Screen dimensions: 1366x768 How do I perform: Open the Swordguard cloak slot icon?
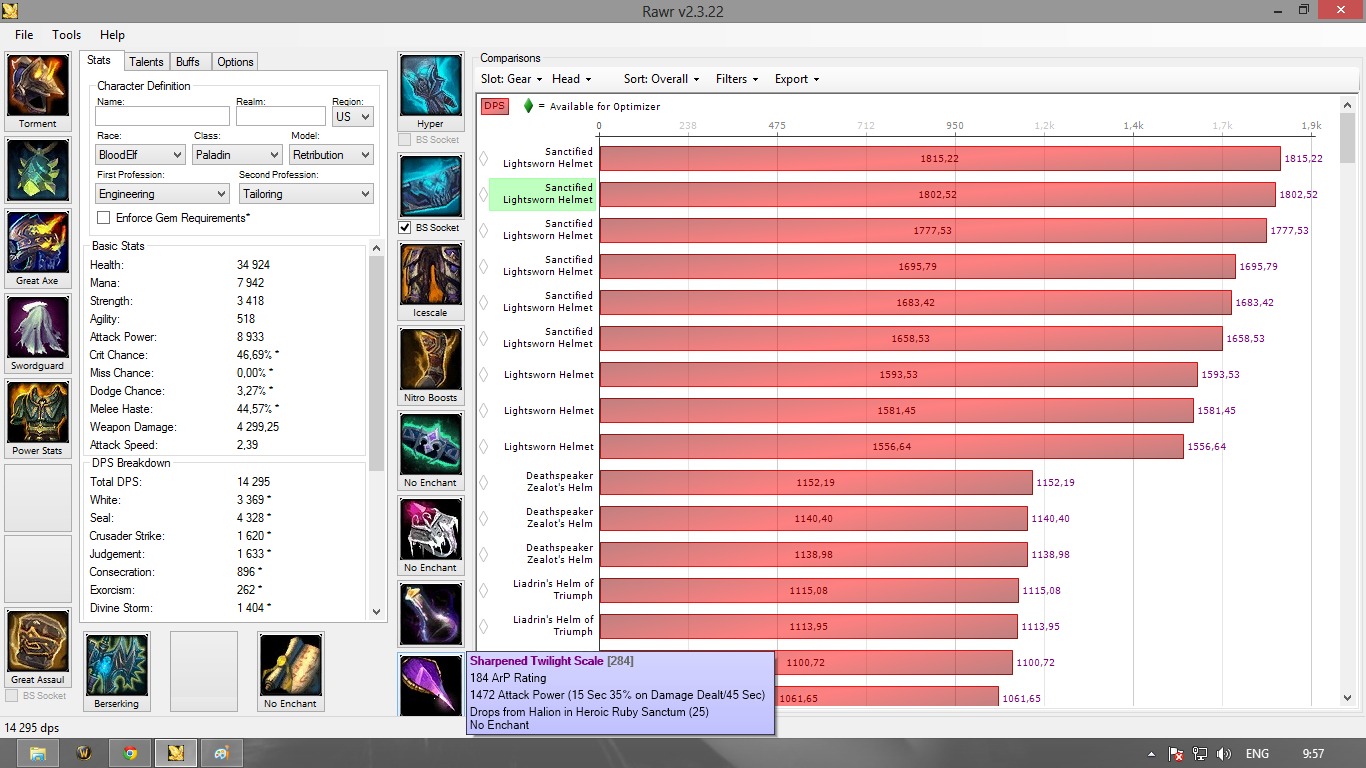click(x=38, y=327)
